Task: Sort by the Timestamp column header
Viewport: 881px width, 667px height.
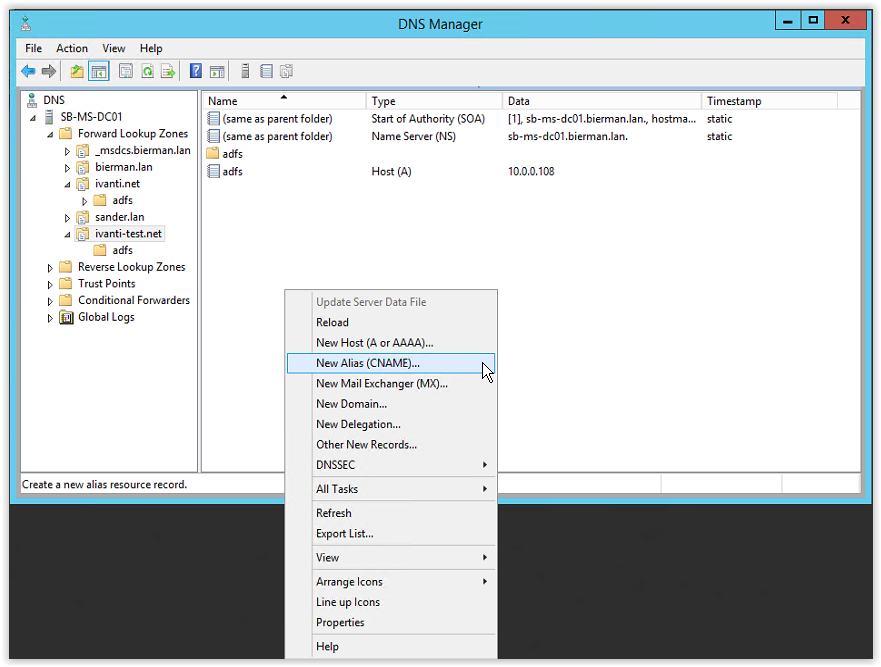Action: point(770,101)
